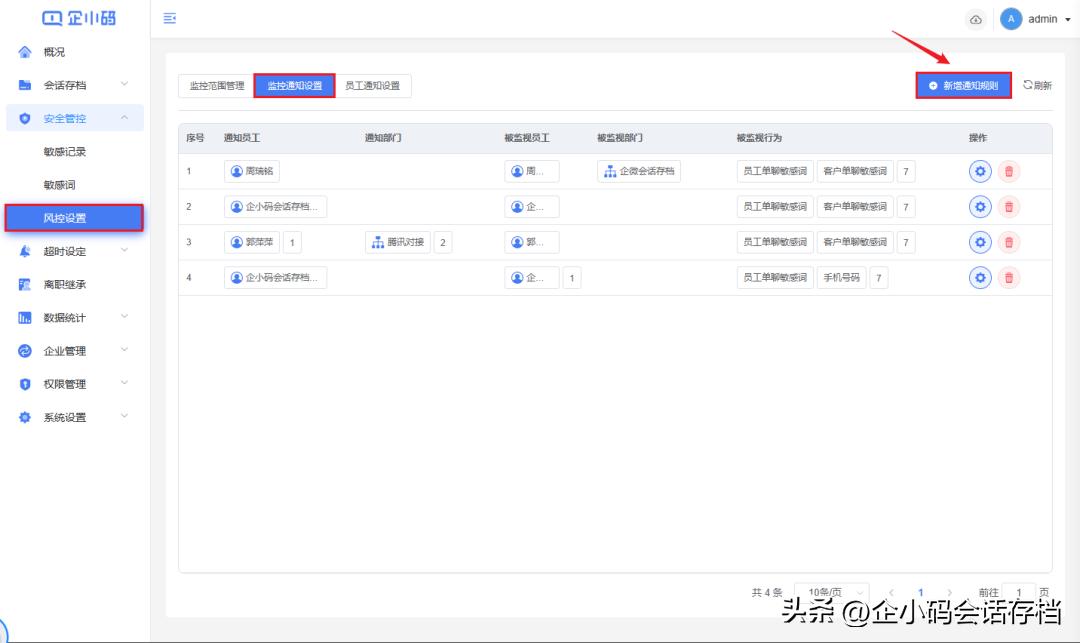Open the admin account dropdown arrow

coord(1067,19)
